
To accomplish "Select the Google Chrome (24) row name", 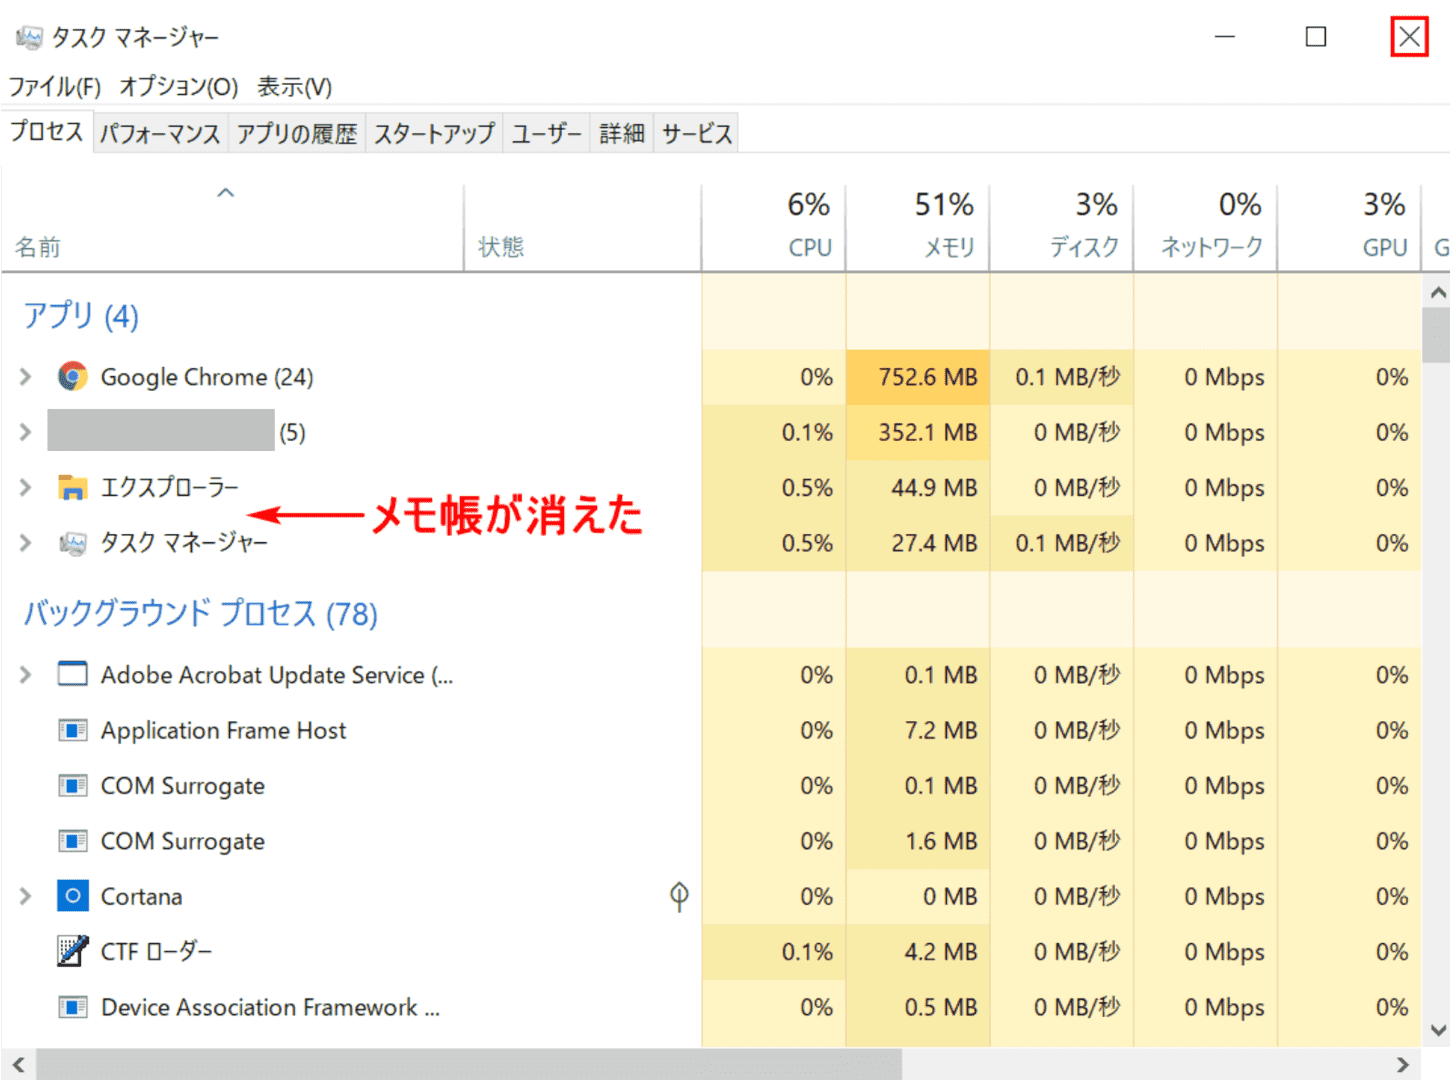I will coord(207,377).
